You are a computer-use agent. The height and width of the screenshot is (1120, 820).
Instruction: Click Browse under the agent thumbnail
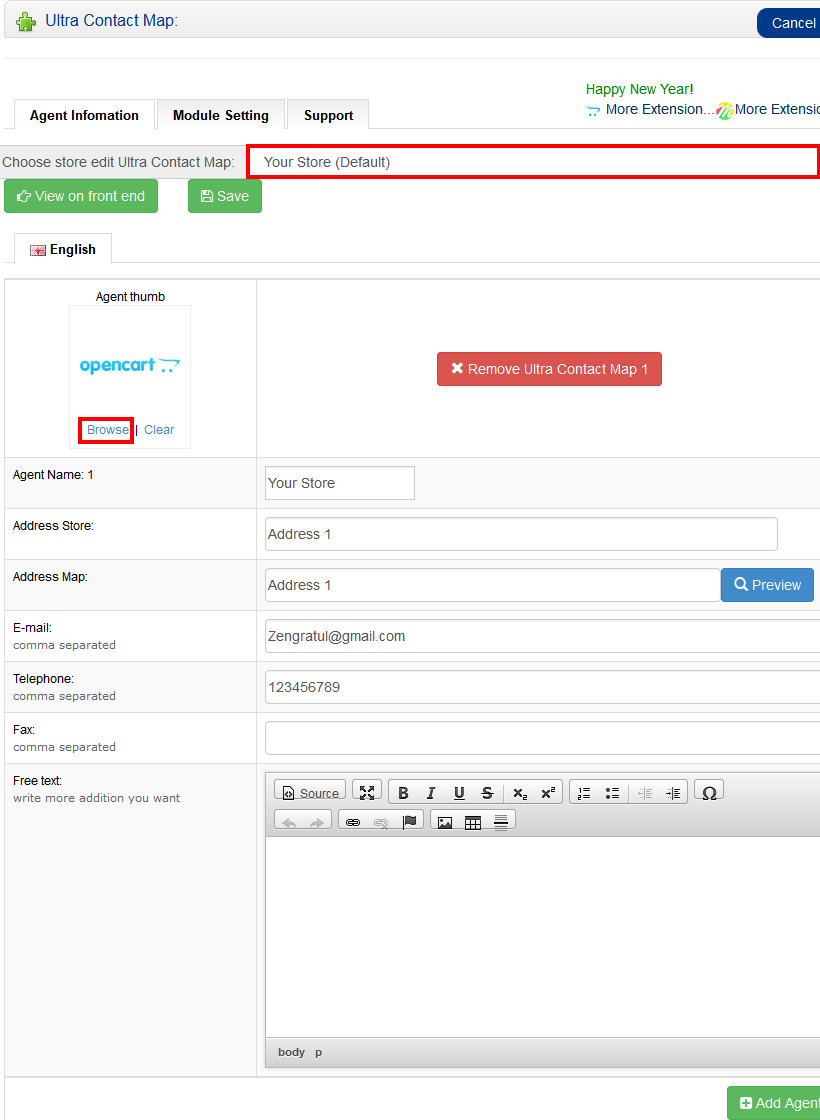[107, 430]
